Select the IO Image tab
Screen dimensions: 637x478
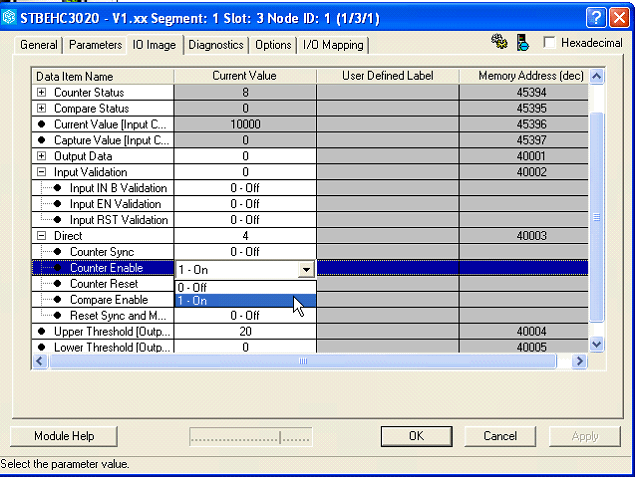(154, 45)
